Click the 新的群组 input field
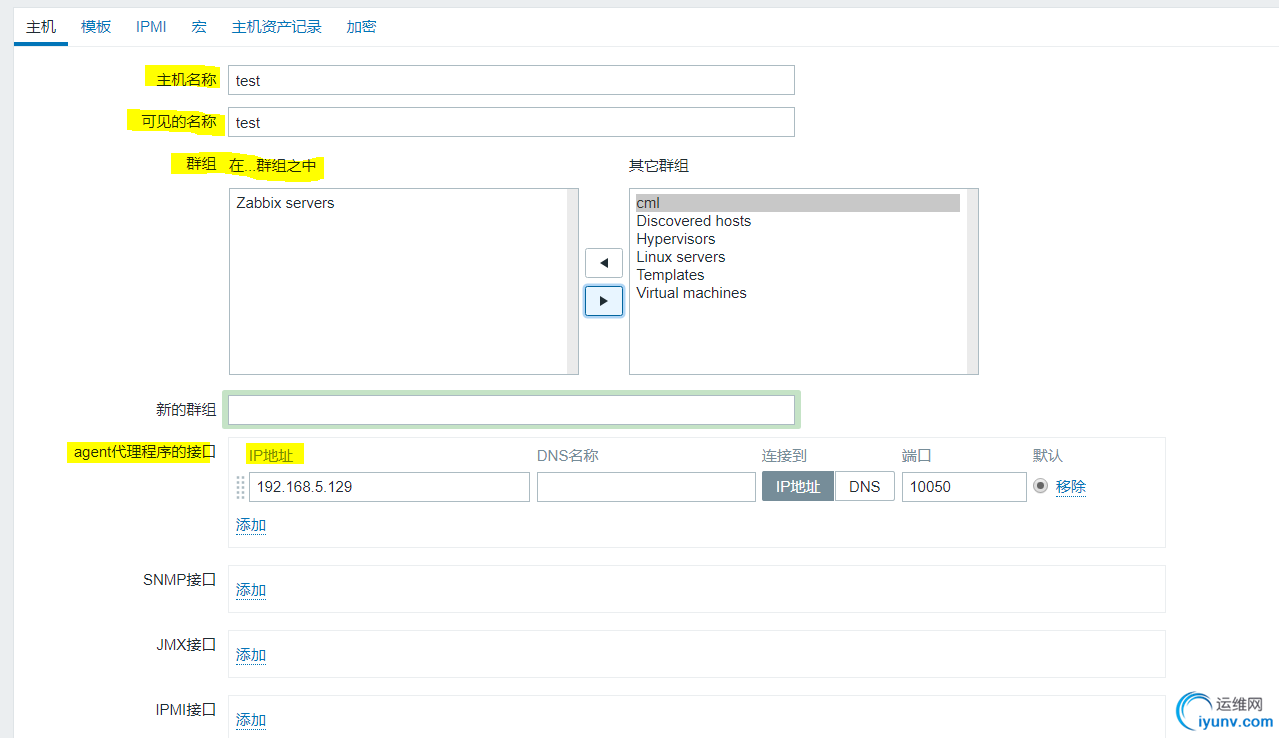This screenshot has width=1279, height=738. point(511,410)
